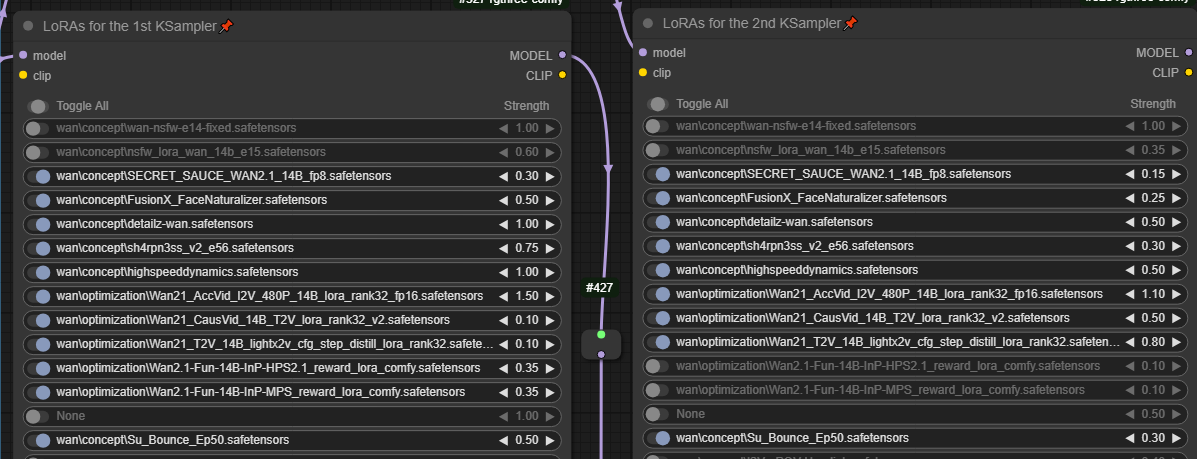Click the 'LoRAs for the 2nd KSampler' title
Viewport: 1197px width, 459px height.
tap(752, 23)
